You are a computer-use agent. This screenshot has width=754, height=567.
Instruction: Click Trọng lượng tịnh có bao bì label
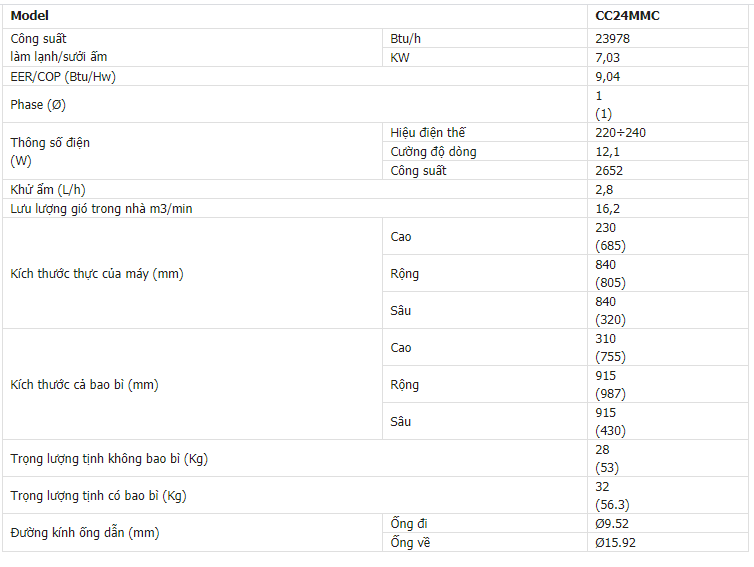point(98,496)
